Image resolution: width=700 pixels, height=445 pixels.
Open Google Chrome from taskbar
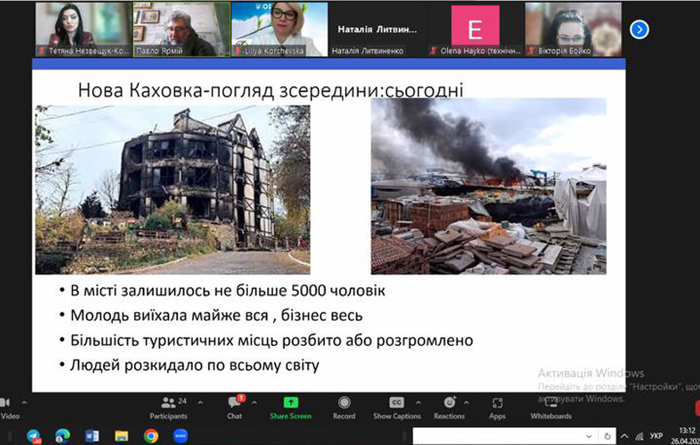151,436
